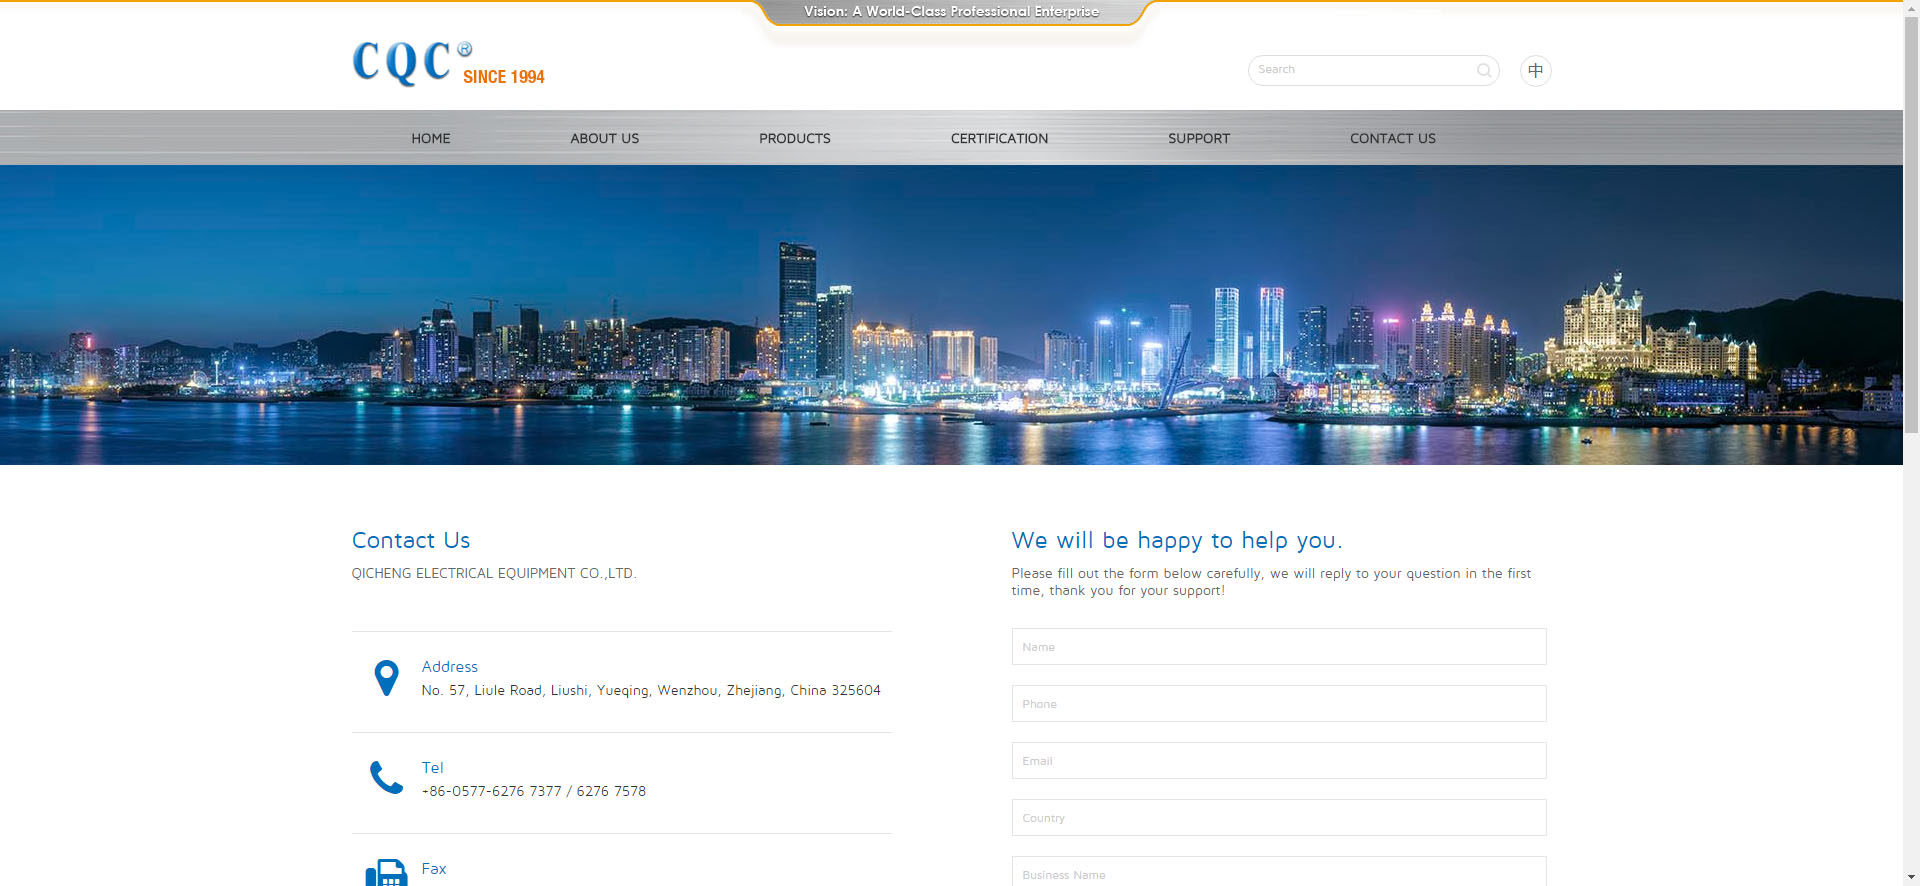
Task: Select the Email input field
Action: click(1278, 761)
